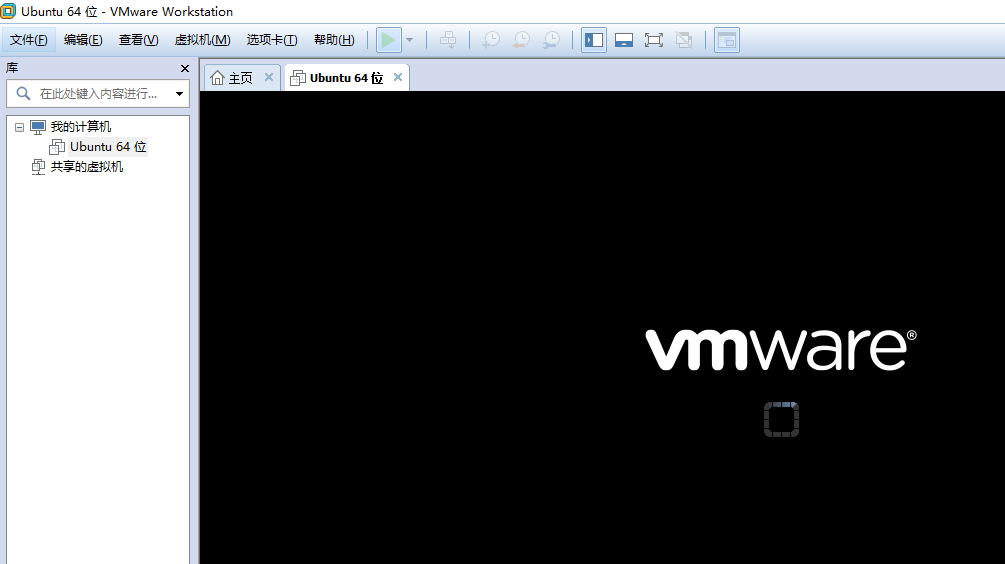1005x564 pixels.
Task: Click the library search input field
Action: tap(99, 94)
